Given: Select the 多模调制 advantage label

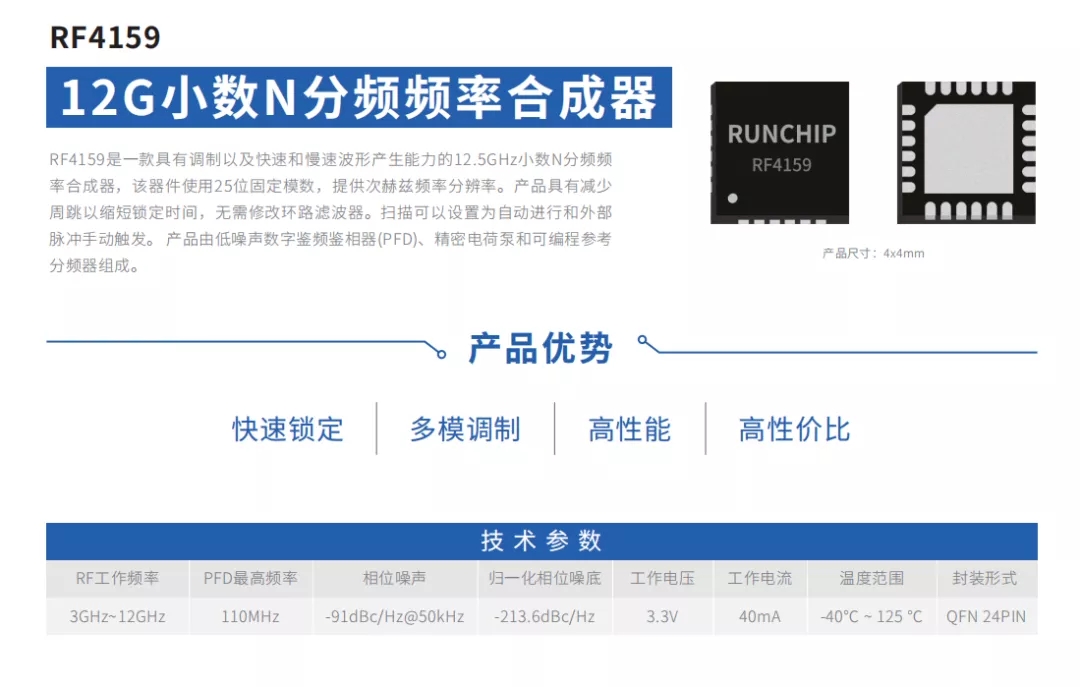Looking at the screenshot, I should click(465, 430).
